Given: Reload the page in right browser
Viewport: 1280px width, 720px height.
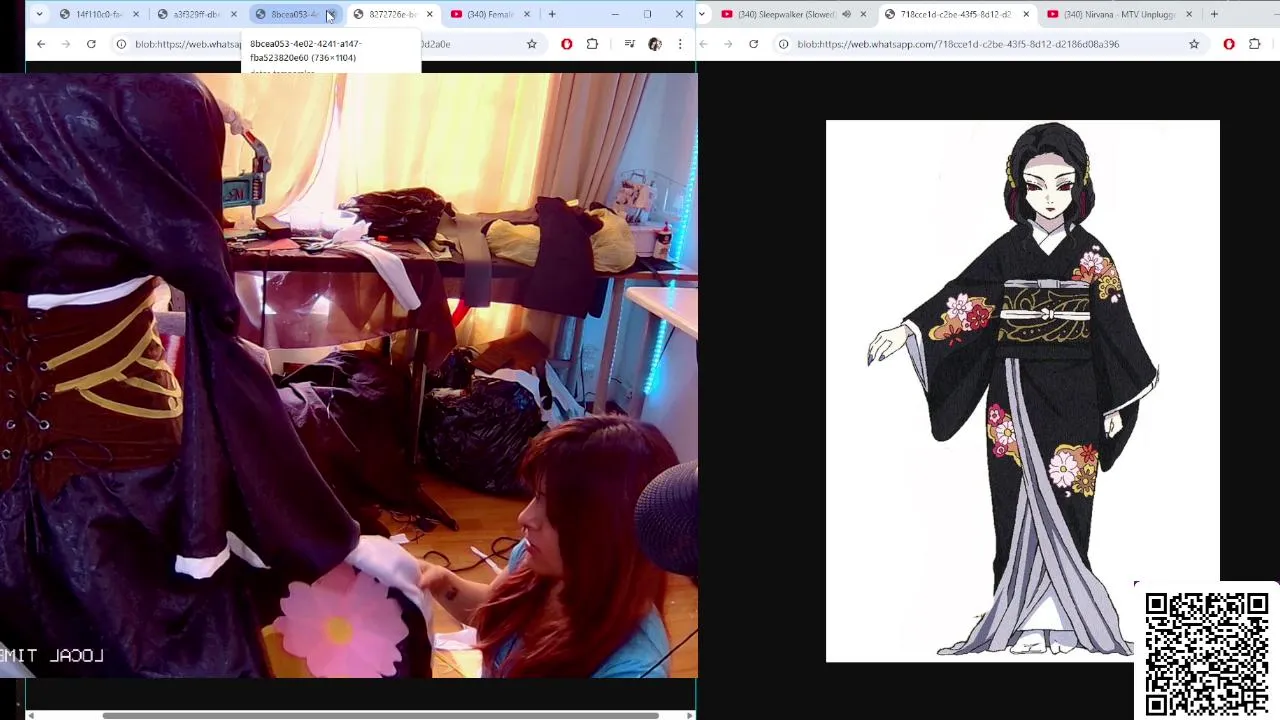Looking at the screenshot, I should click(753, 44).
